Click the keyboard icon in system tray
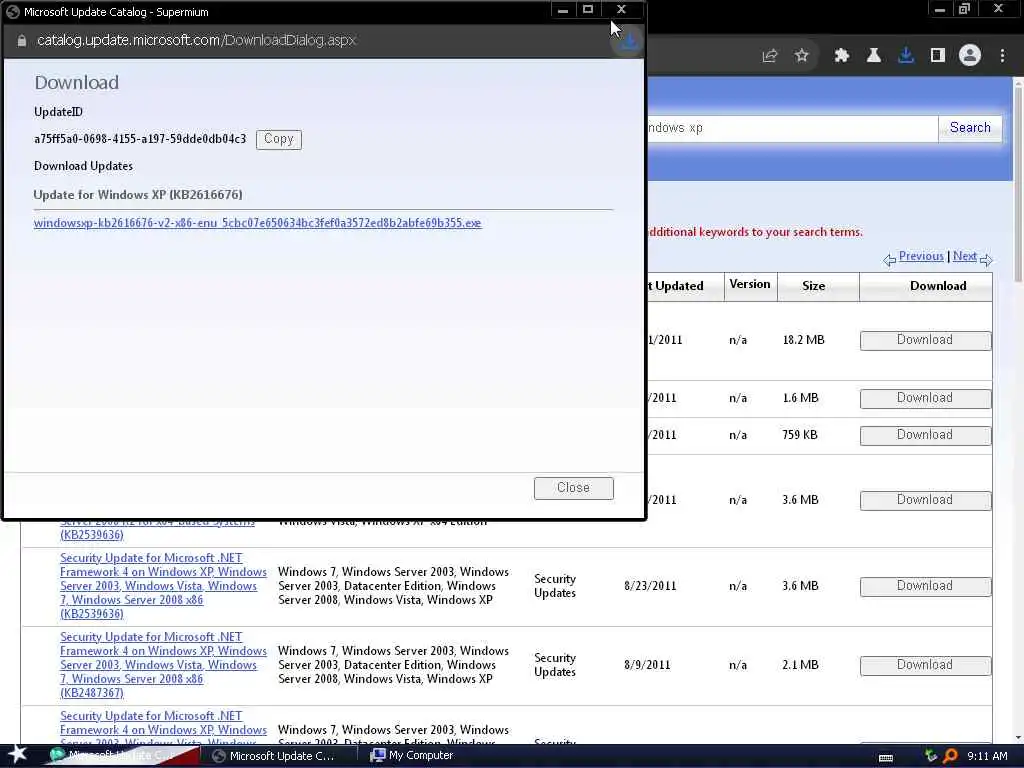 pos(886,757)
